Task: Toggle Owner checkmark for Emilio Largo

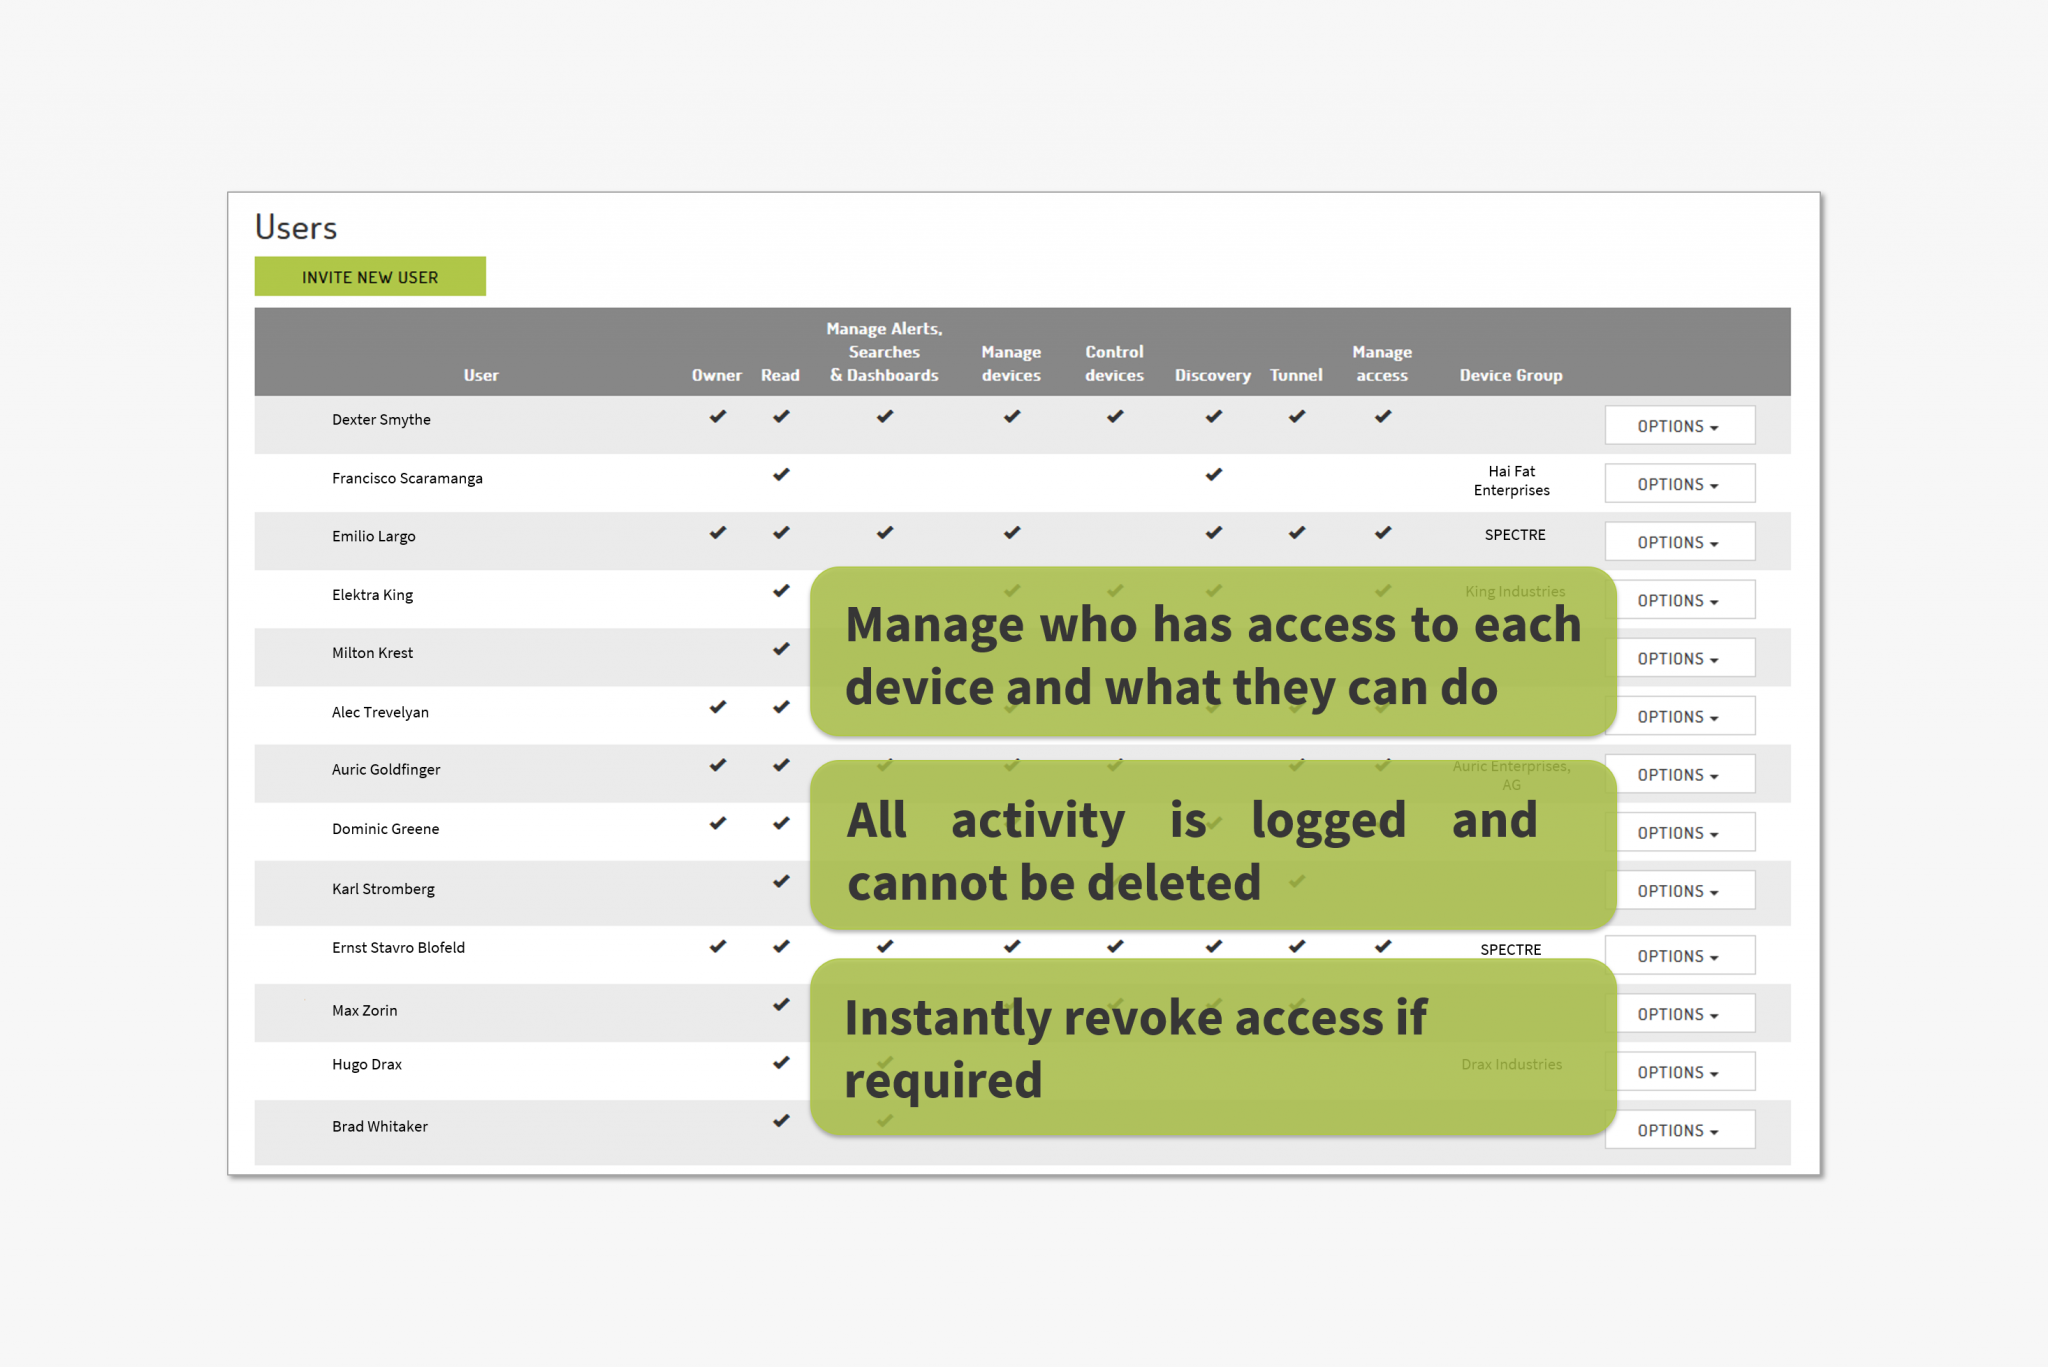Action: [x=718, y=532]
